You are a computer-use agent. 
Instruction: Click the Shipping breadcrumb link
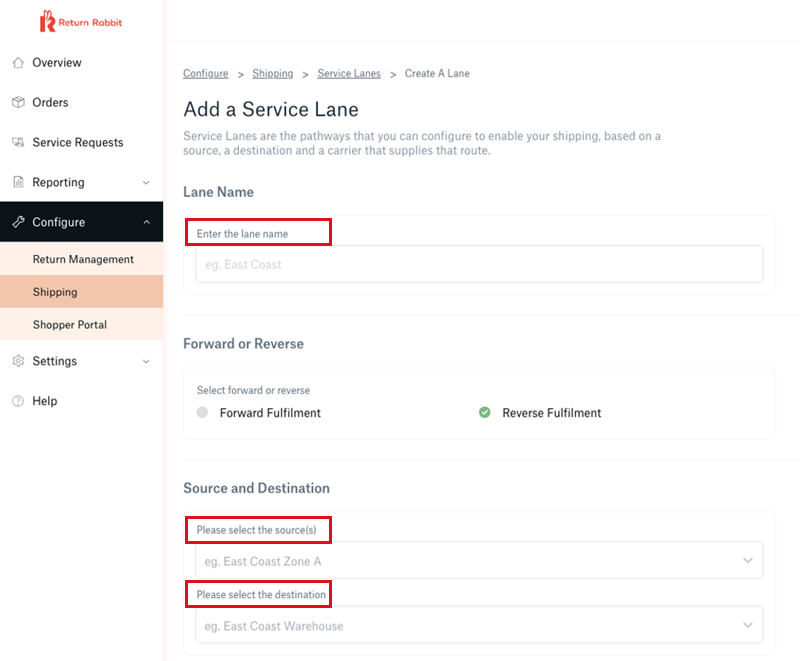coord(272,73)
